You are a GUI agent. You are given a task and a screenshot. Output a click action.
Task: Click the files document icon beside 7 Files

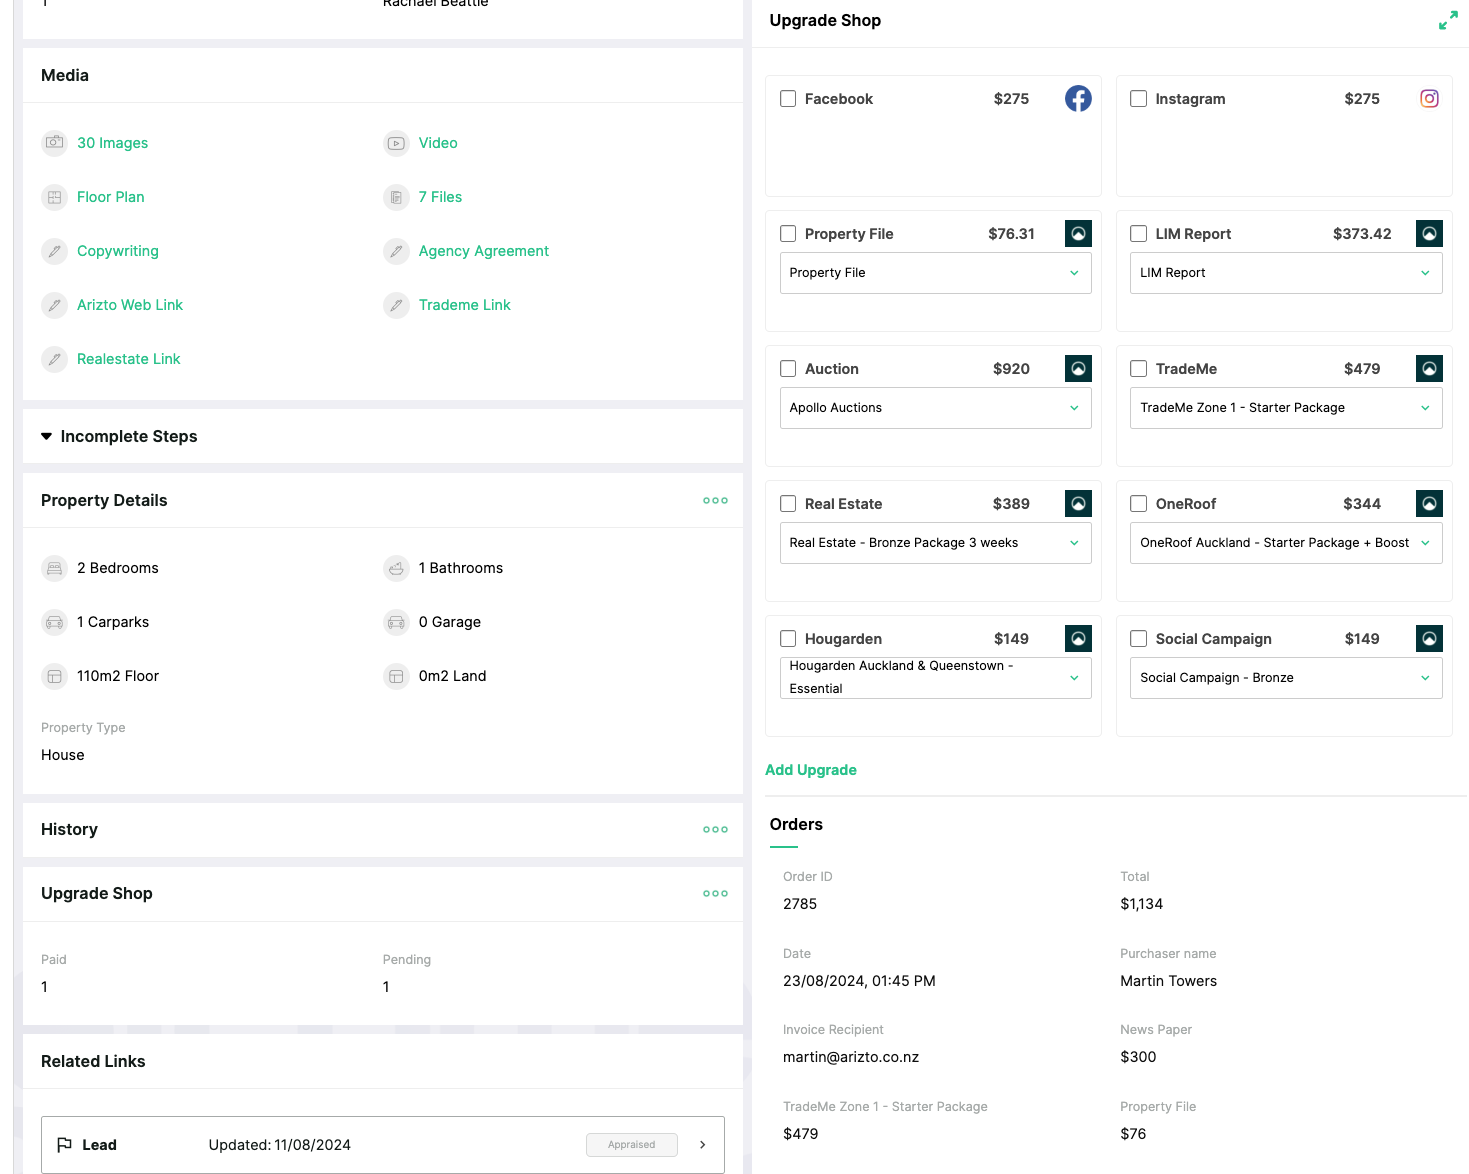pos(397,197)
